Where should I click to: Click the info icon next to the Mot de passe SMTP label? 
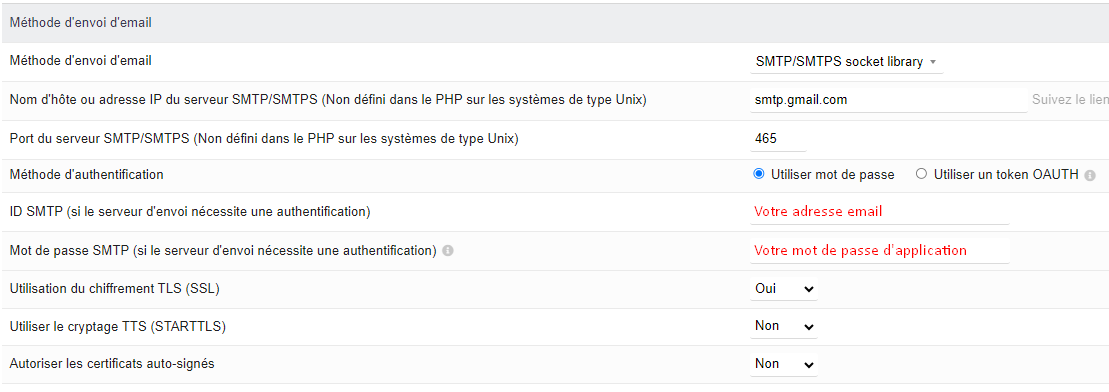click(447, 250)
